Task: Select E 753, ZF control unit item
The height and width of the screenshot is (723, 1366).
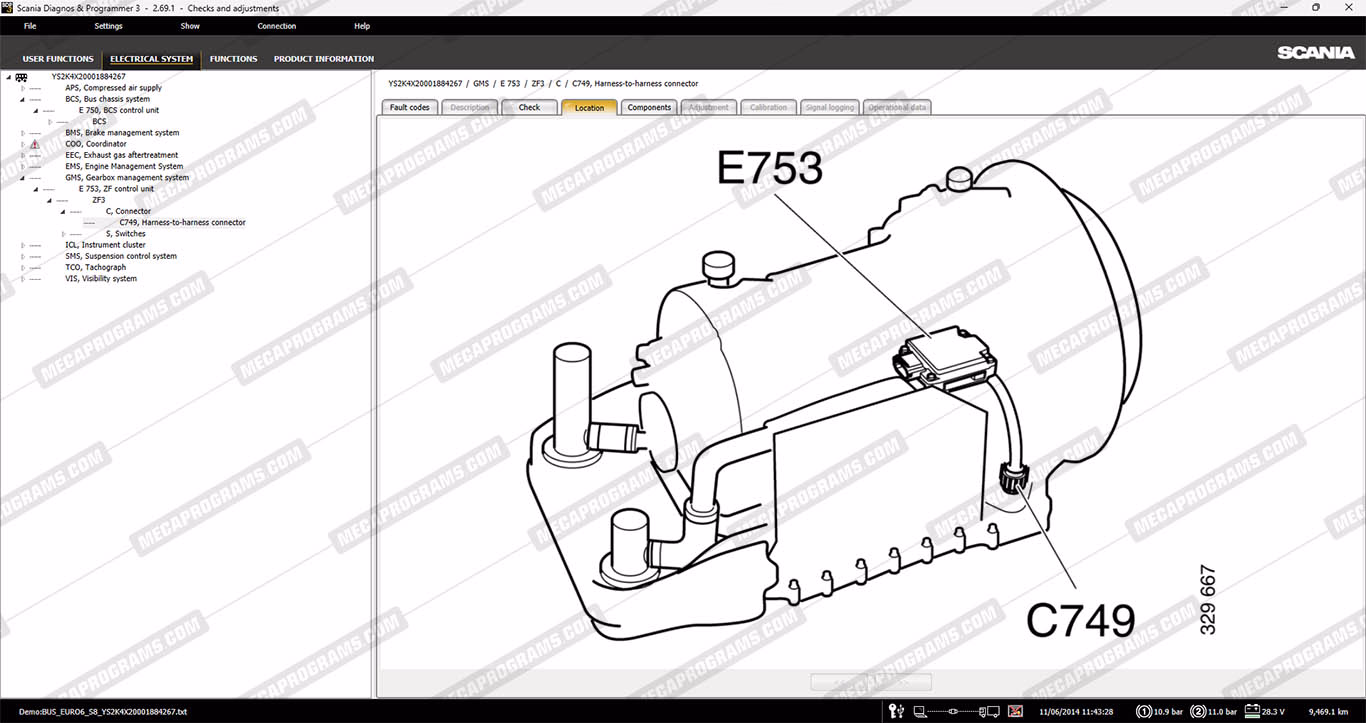Action: (x=116, y=189)
